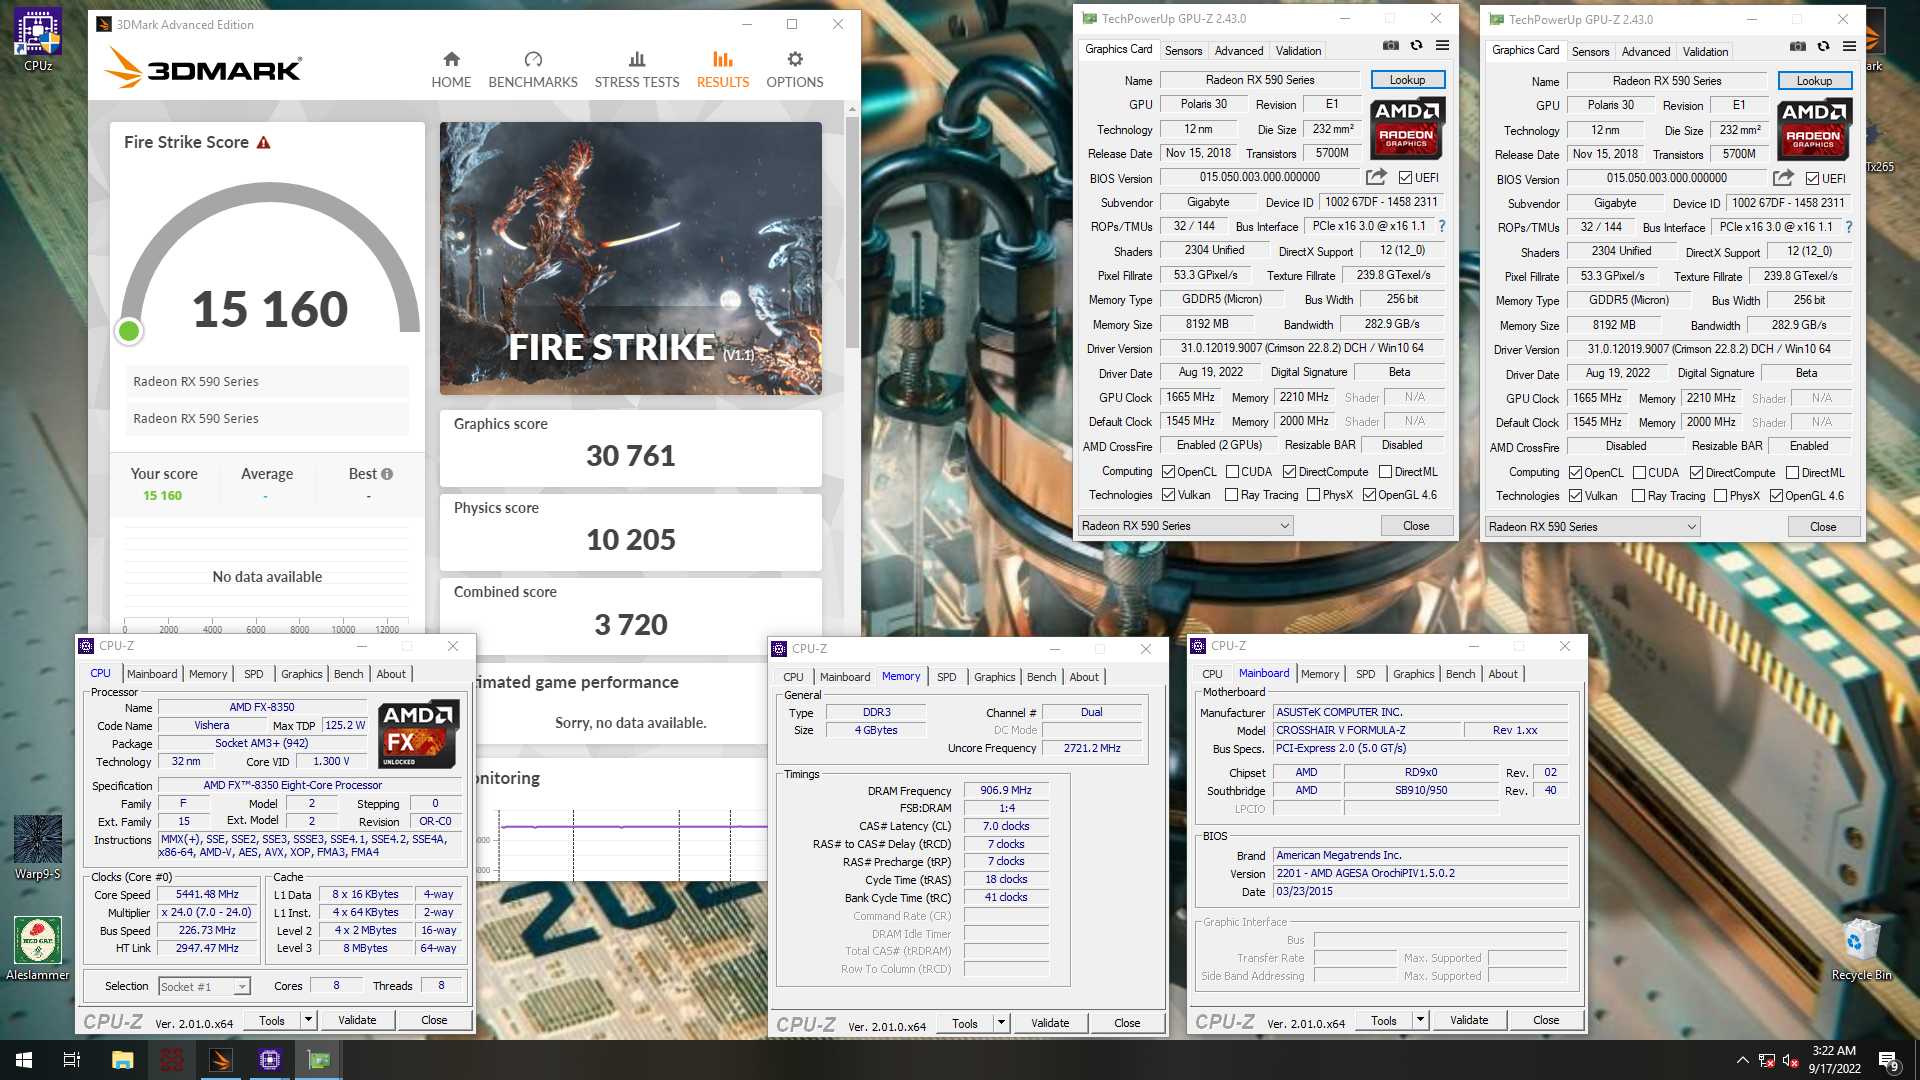Screen dimensions: 1920x1080
Task: Click the 10 205 physics score
Action: [x=631, y=540]
